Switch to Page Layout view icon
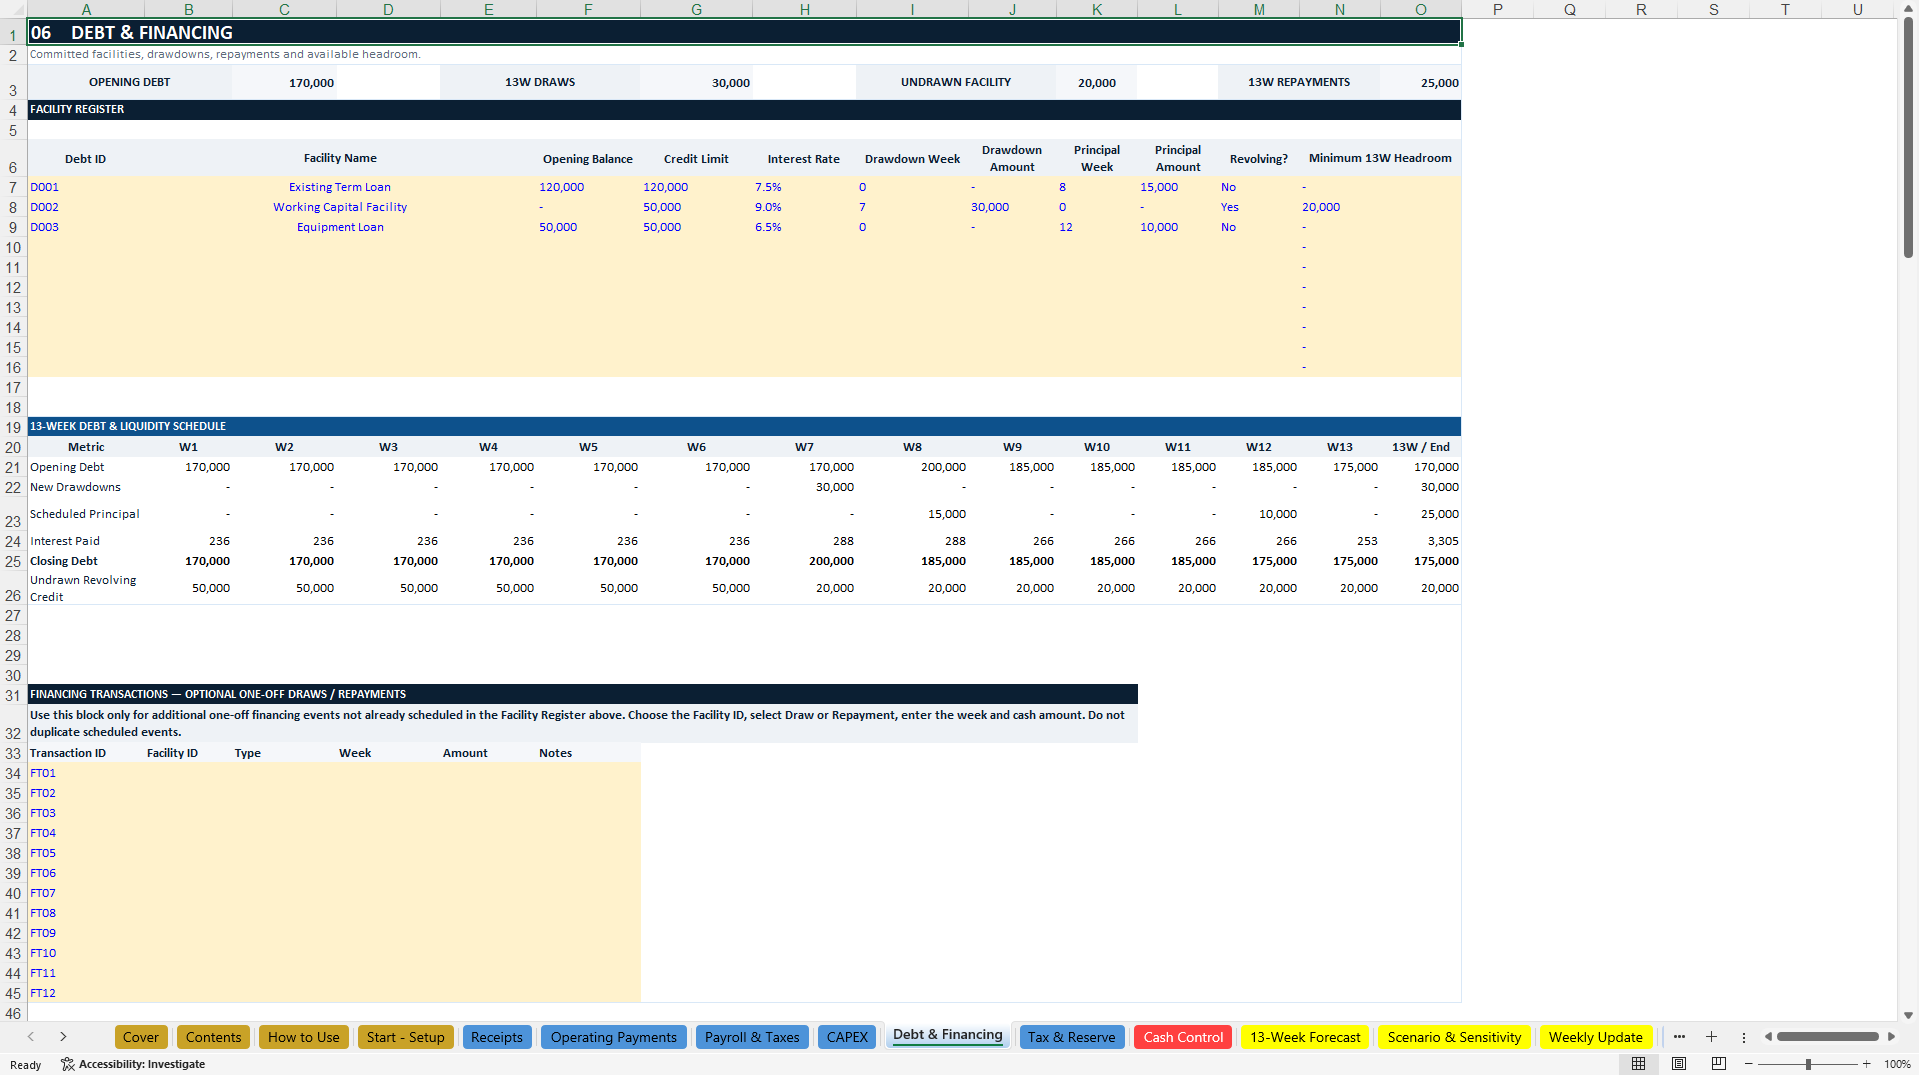 coord(1679,1064)
